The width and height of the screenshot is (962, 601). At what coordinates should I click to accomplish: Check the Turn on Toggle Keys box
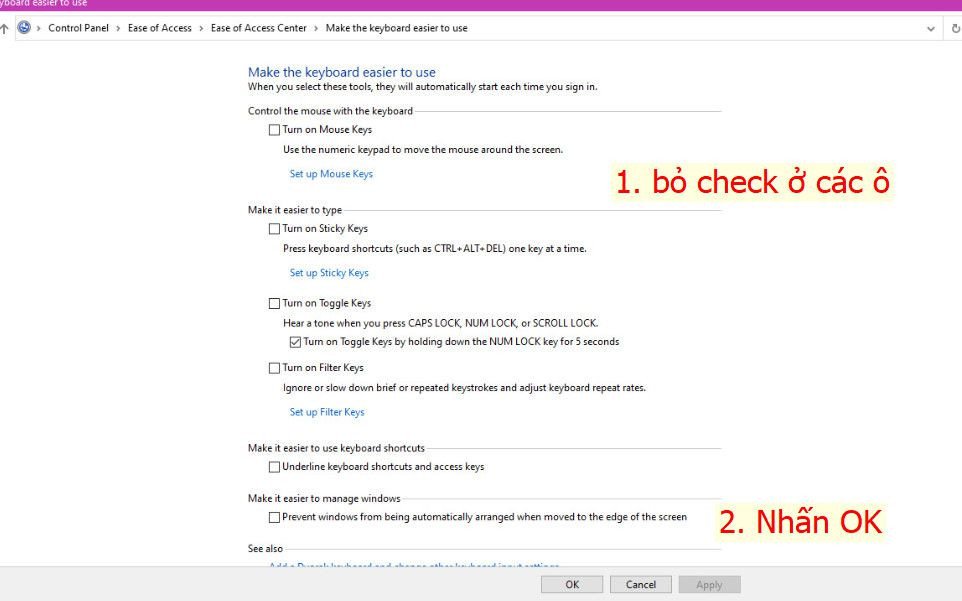274,304
